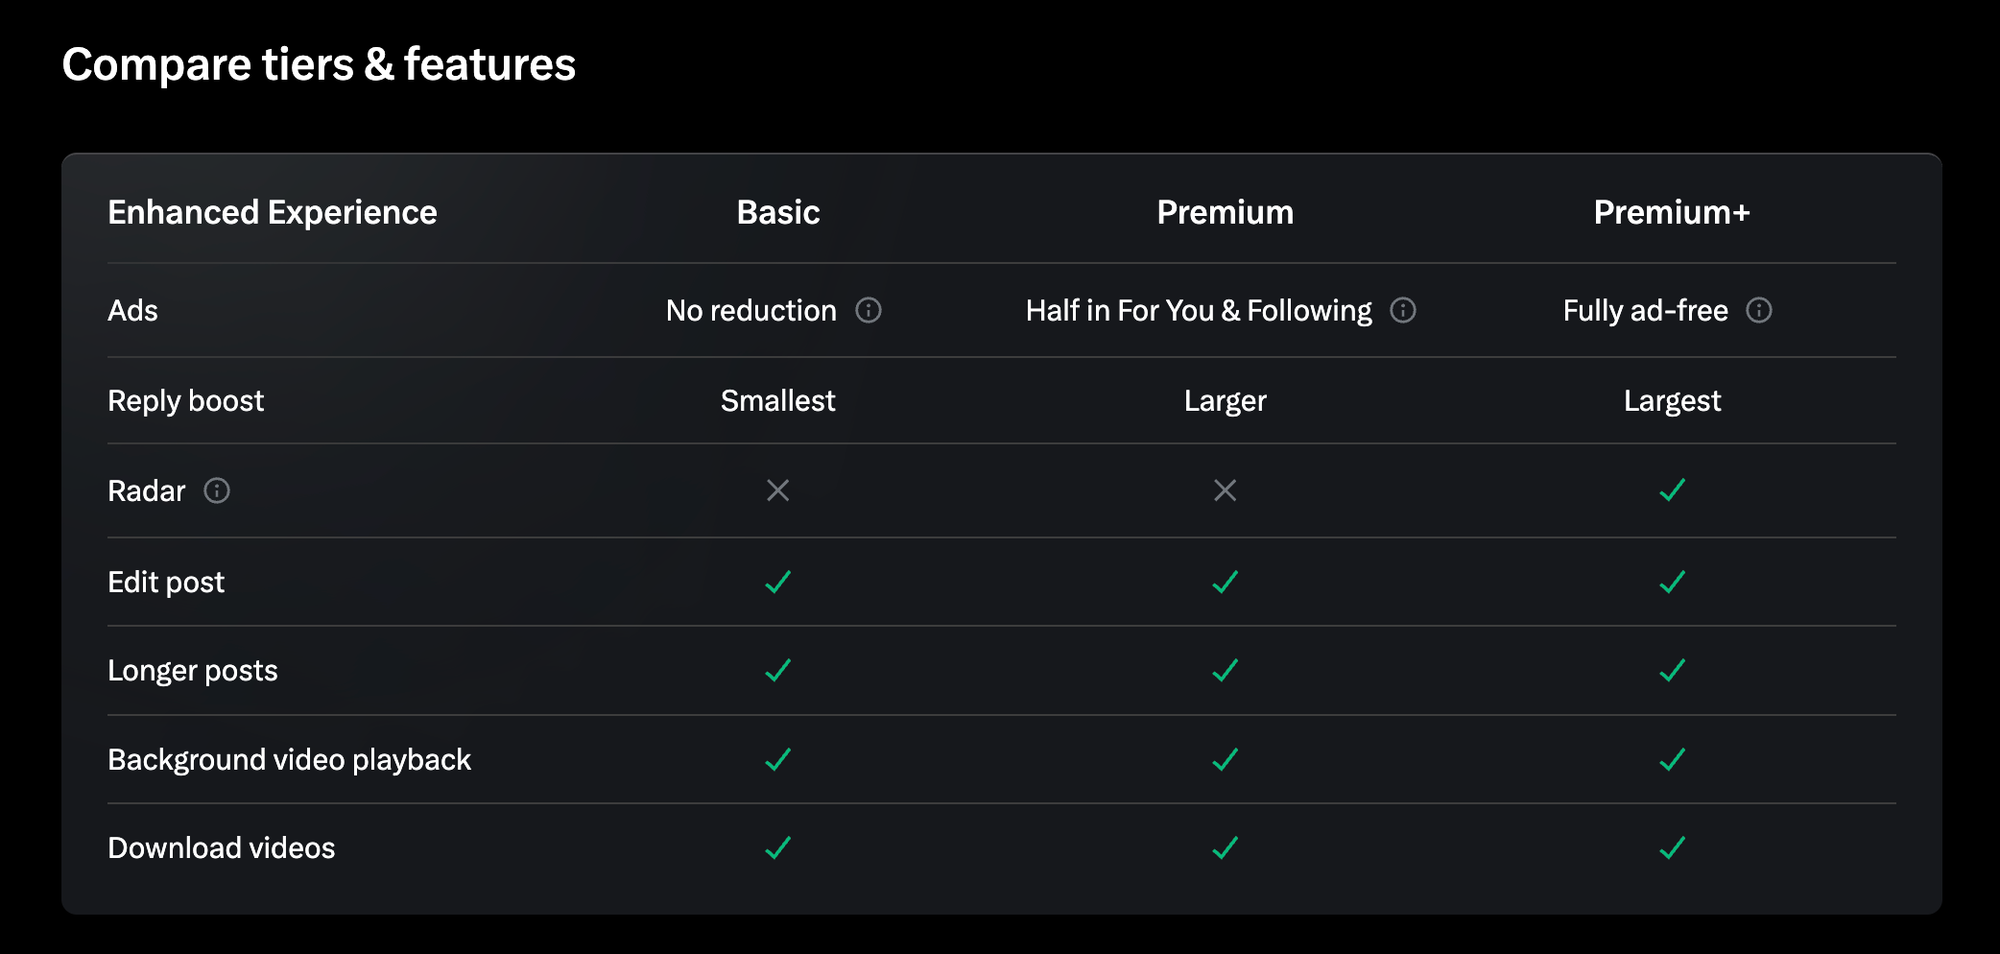The height and width of the screenshot is (954, 2000).
Task: Click Longer posts checkmark under Premium
Action: click(x=1225, y=670)
